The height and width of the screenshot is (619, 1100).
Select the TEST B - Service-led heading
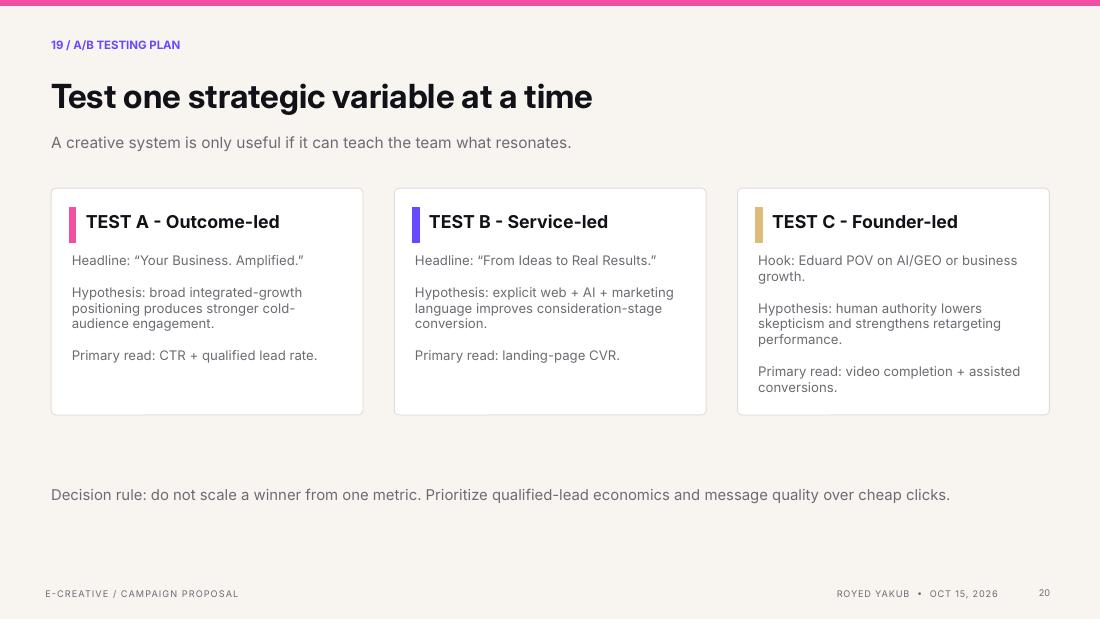[518, 222]
